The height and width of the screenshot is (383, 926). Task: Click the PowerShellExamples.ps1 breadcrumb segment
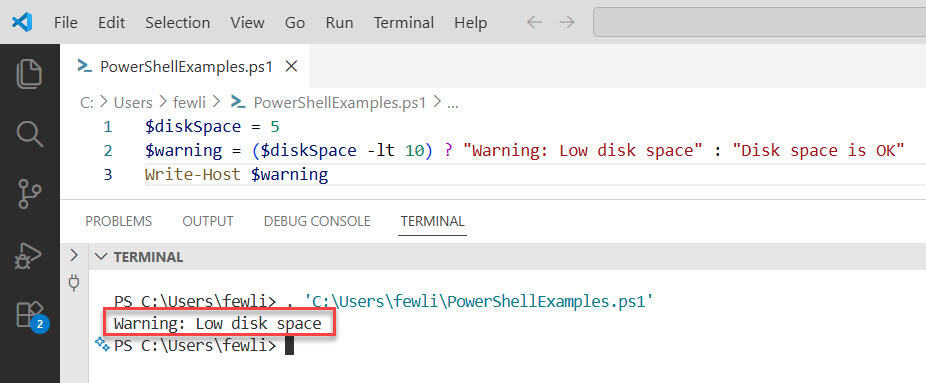328,103
